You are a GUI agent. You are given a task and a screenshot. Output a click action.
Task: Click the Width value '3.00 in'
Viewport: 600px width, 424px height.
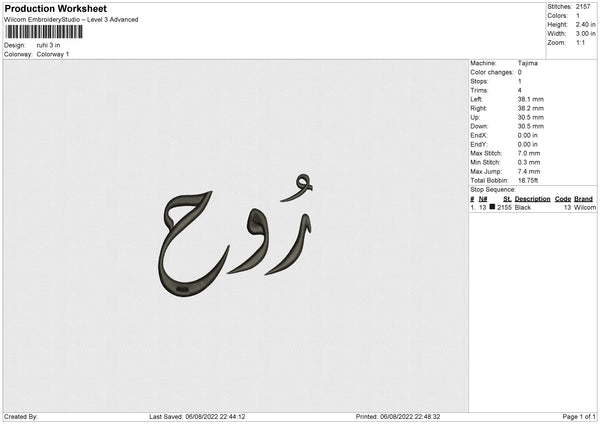[585, 34]
